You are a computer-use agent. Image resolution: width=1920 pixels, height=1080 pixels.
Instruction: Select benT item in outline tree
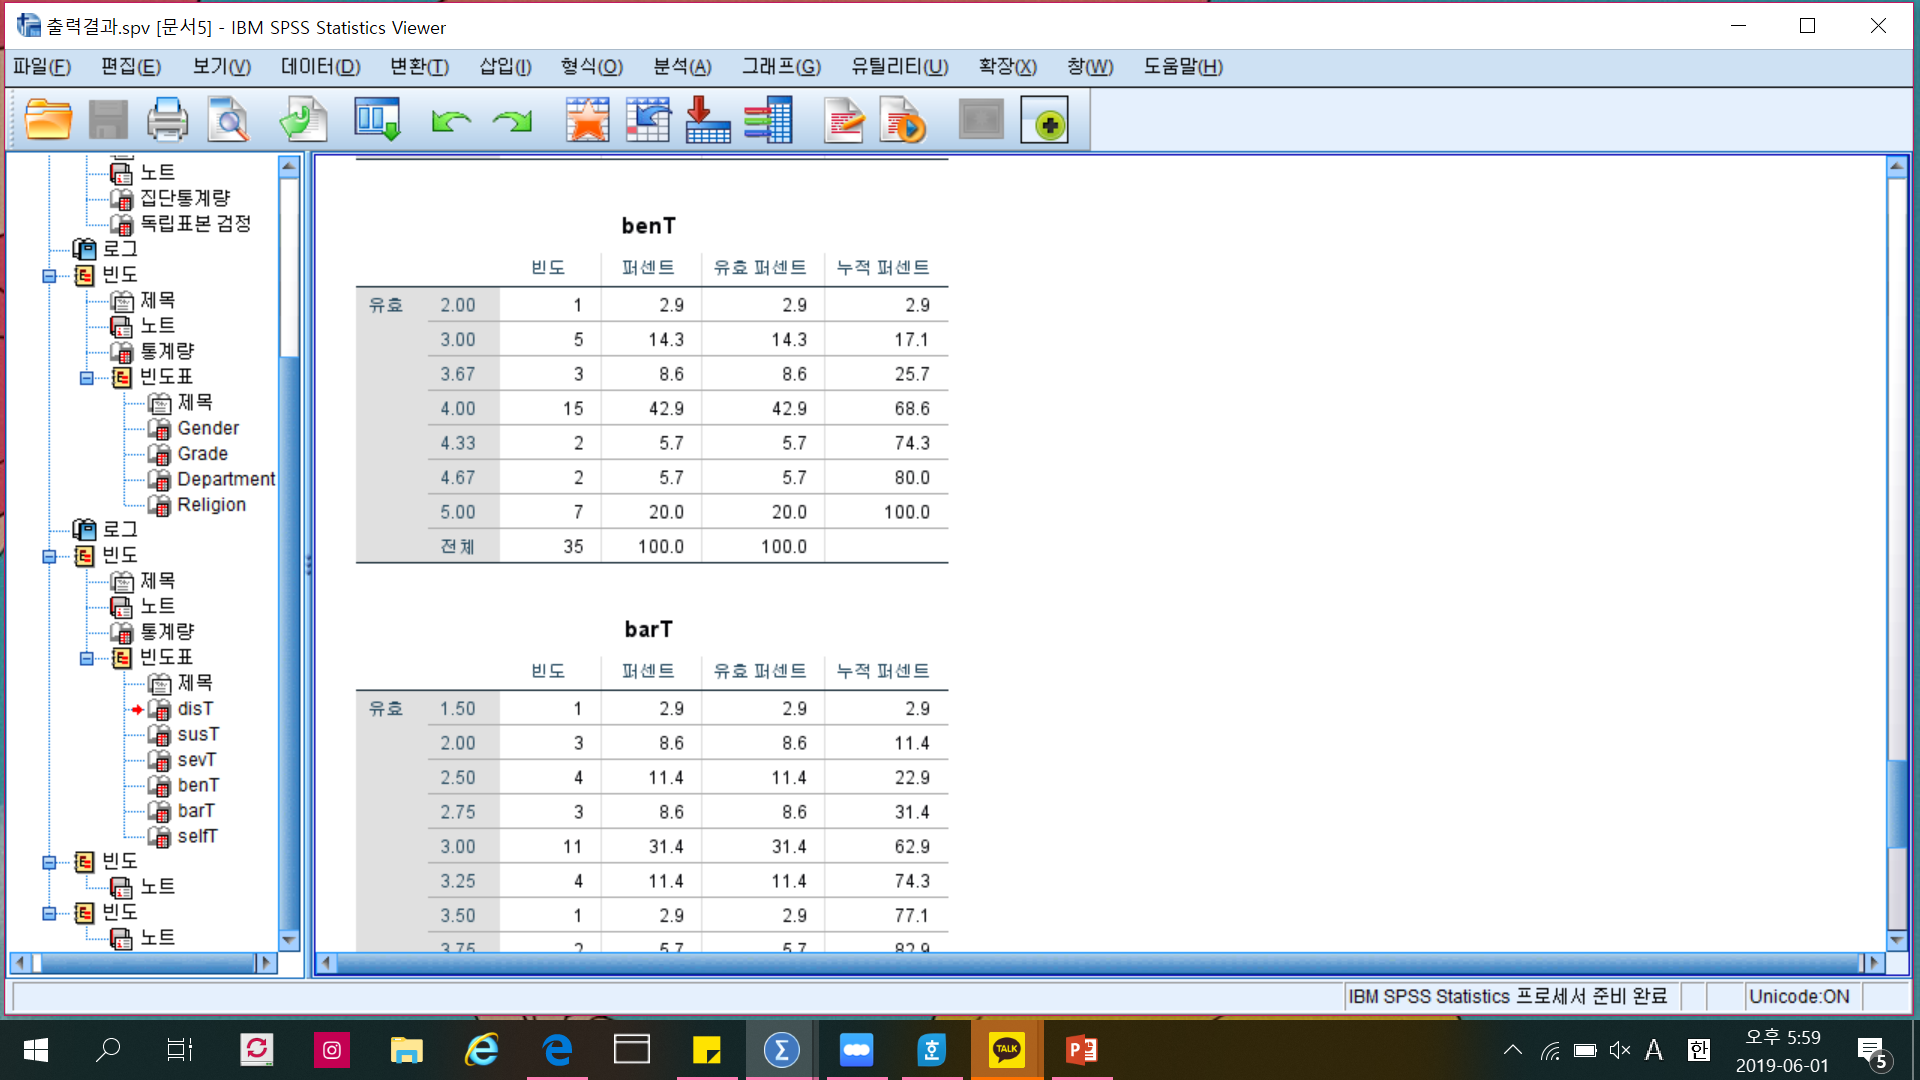(x=198, y=786)
